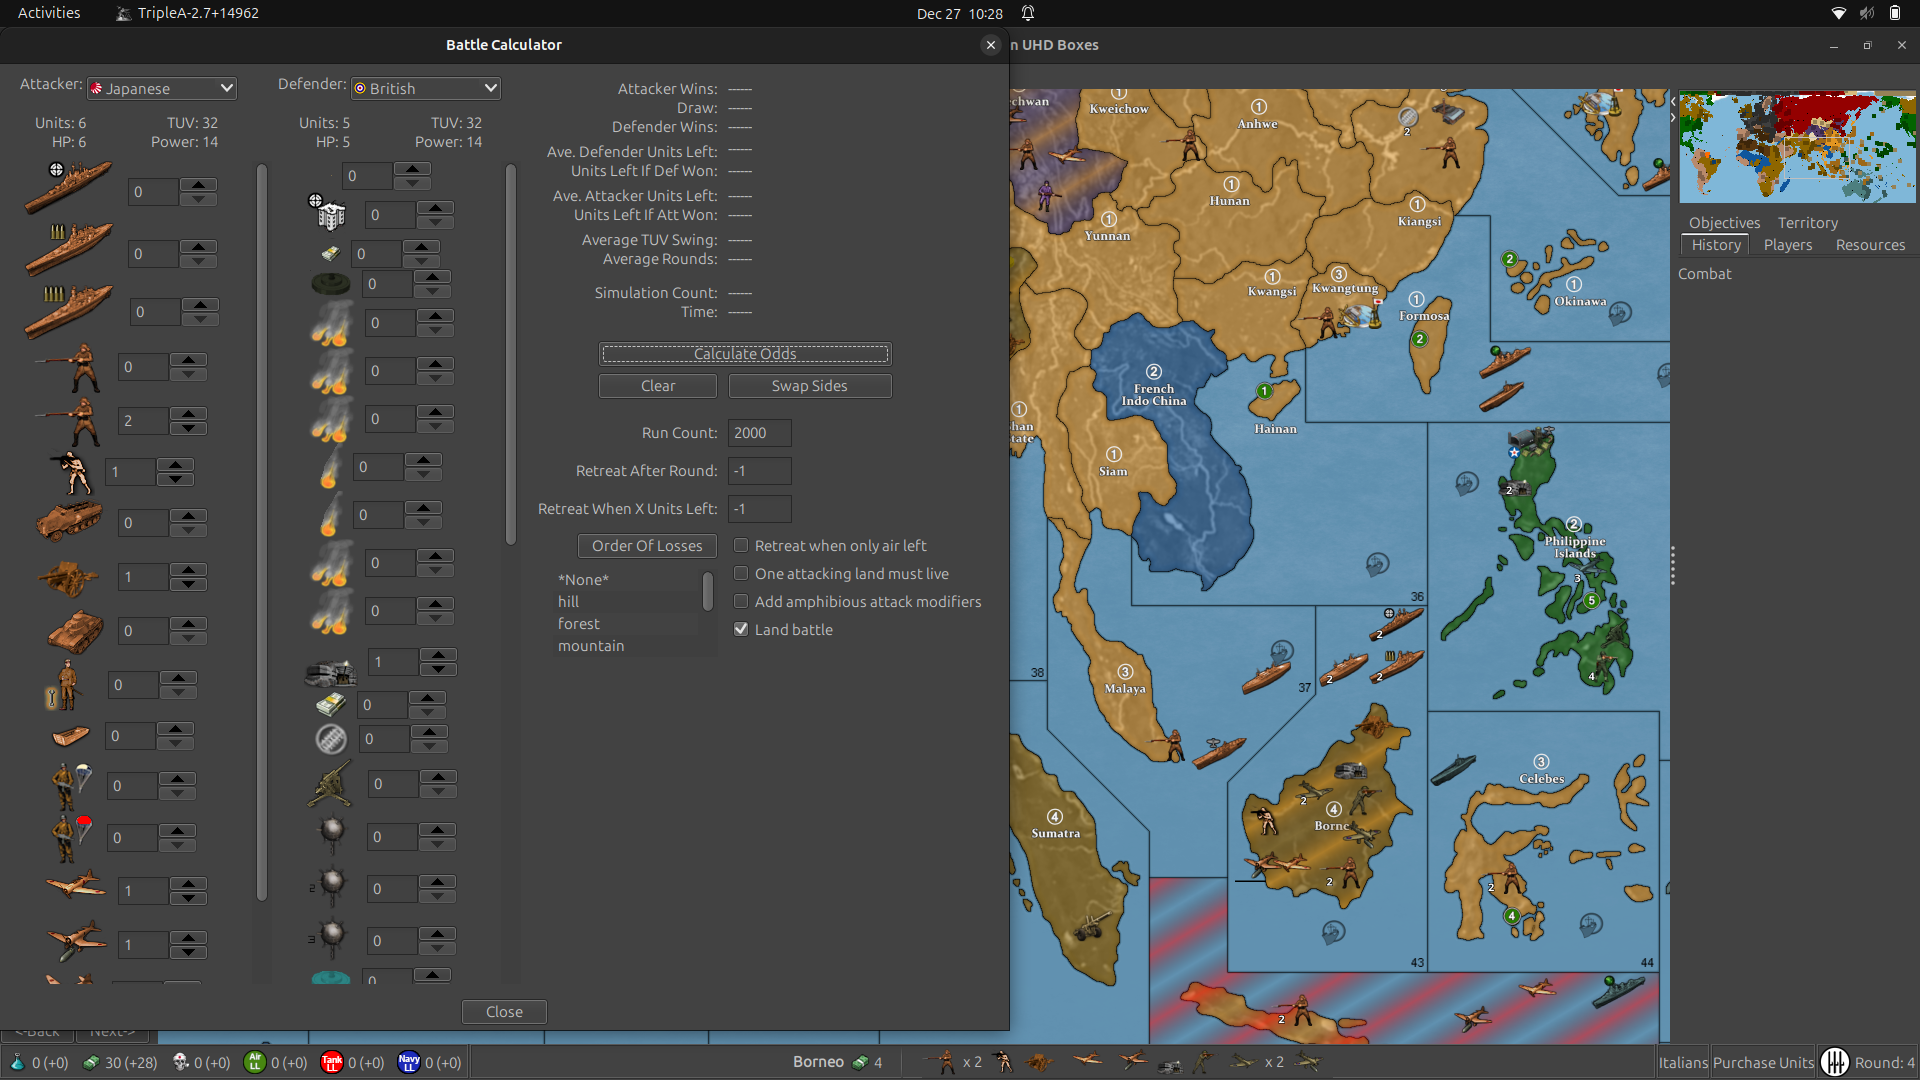The height and width of the screenshot is (1080, 1920).
Task: Click the Run Count input field
Action: (x=759, y=433)
